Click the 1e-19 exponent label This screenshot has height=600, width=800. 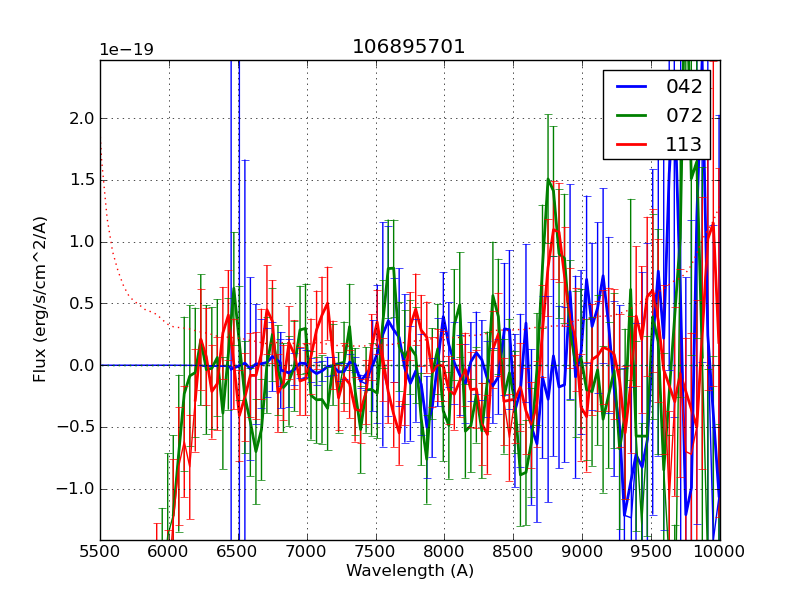(x=126, y=50)
